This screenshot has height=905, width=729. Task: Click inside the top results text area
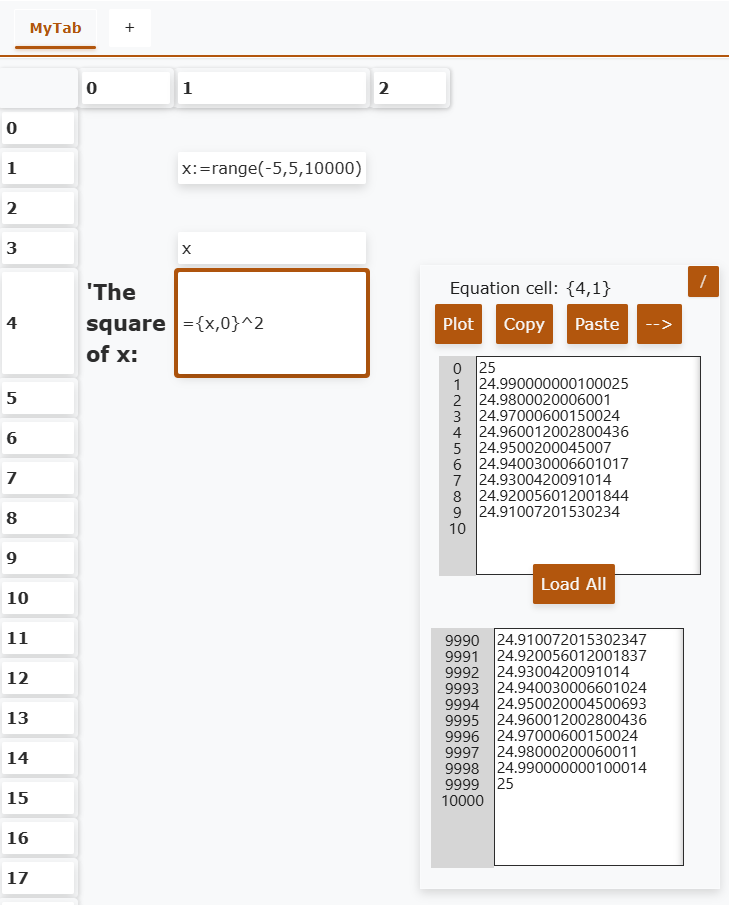pos(587,465)
